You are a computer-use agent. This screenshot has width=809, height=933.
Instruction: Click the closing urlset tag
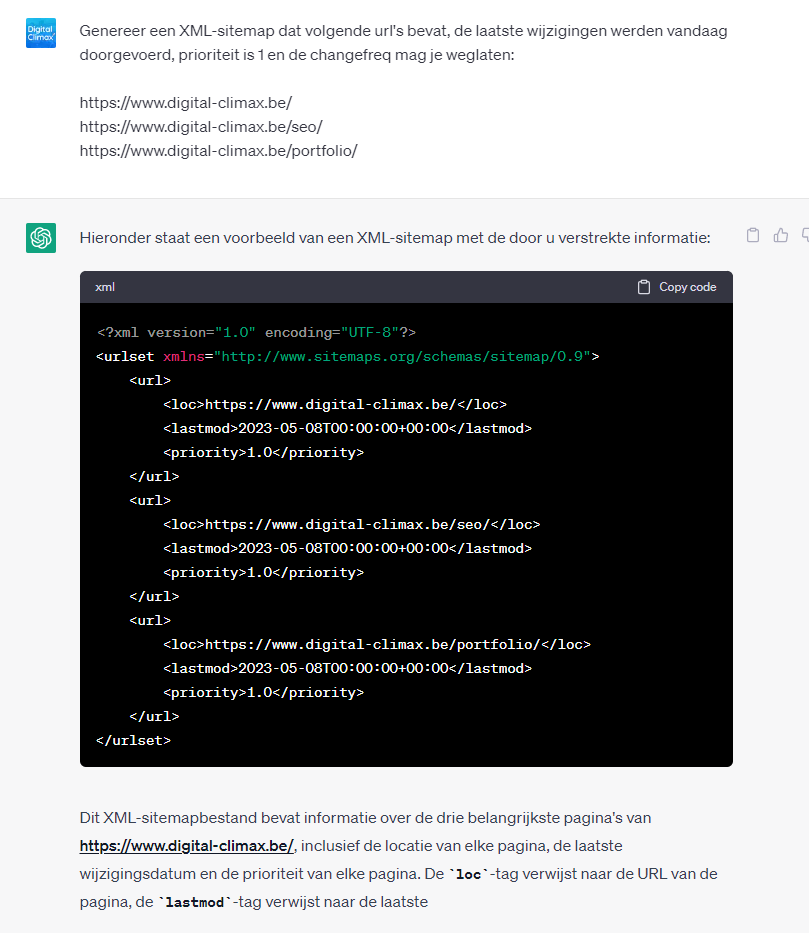click(x=133, y=740)
